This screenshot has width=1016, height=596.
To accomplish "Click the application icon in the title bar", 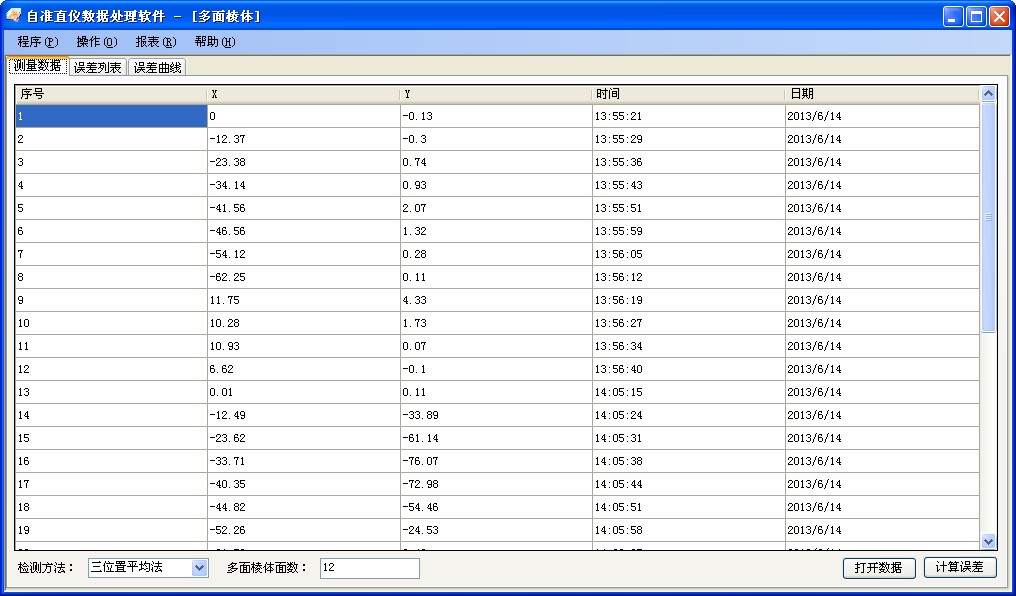I will point(12,15).
